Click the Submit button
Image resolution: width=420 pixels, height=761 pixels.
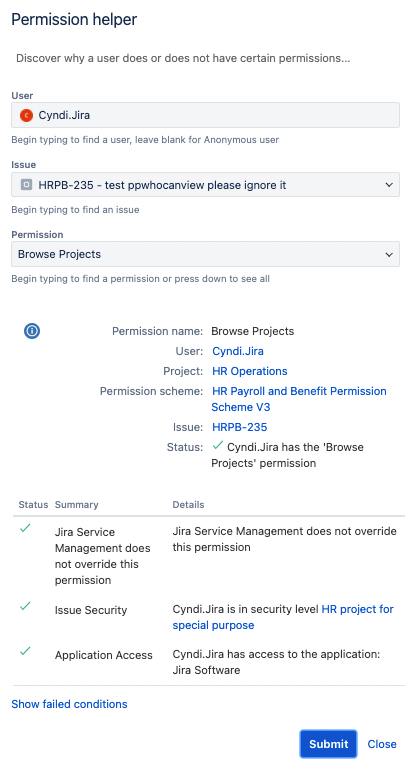click(x=329, y=744)
